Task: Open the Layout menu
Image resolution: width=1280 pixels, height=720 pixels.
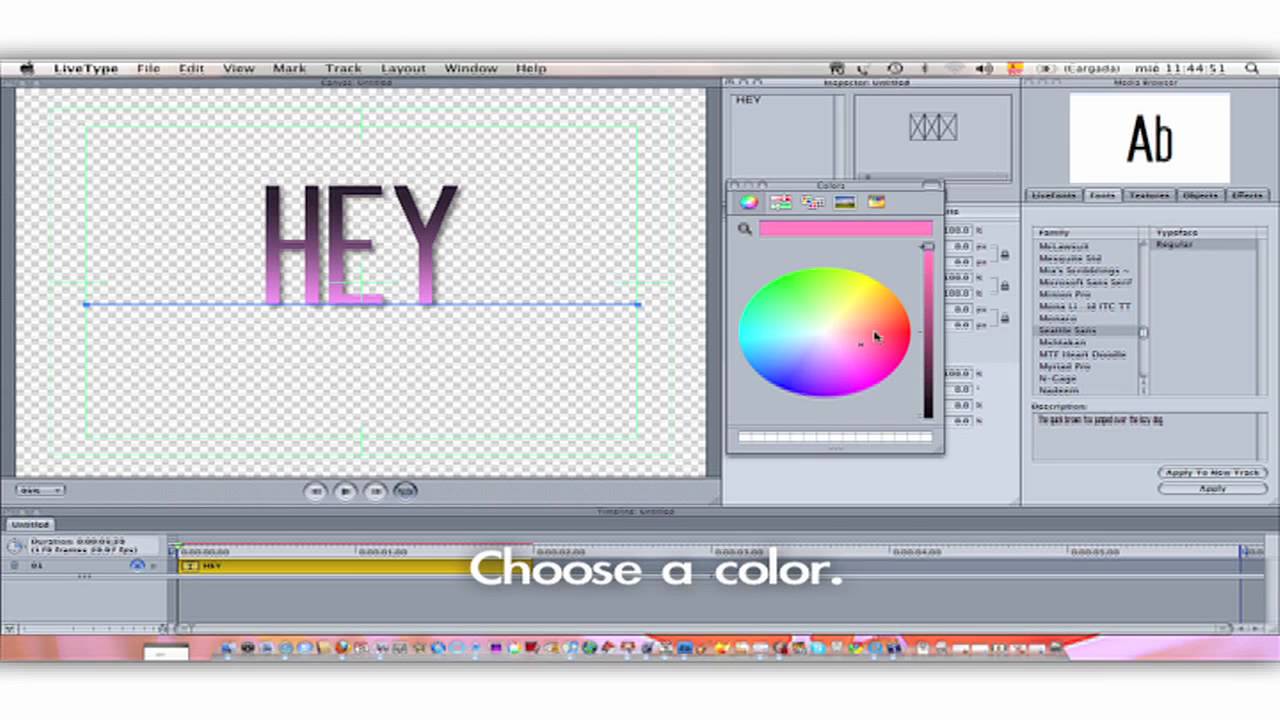Action: pos(403,68)
